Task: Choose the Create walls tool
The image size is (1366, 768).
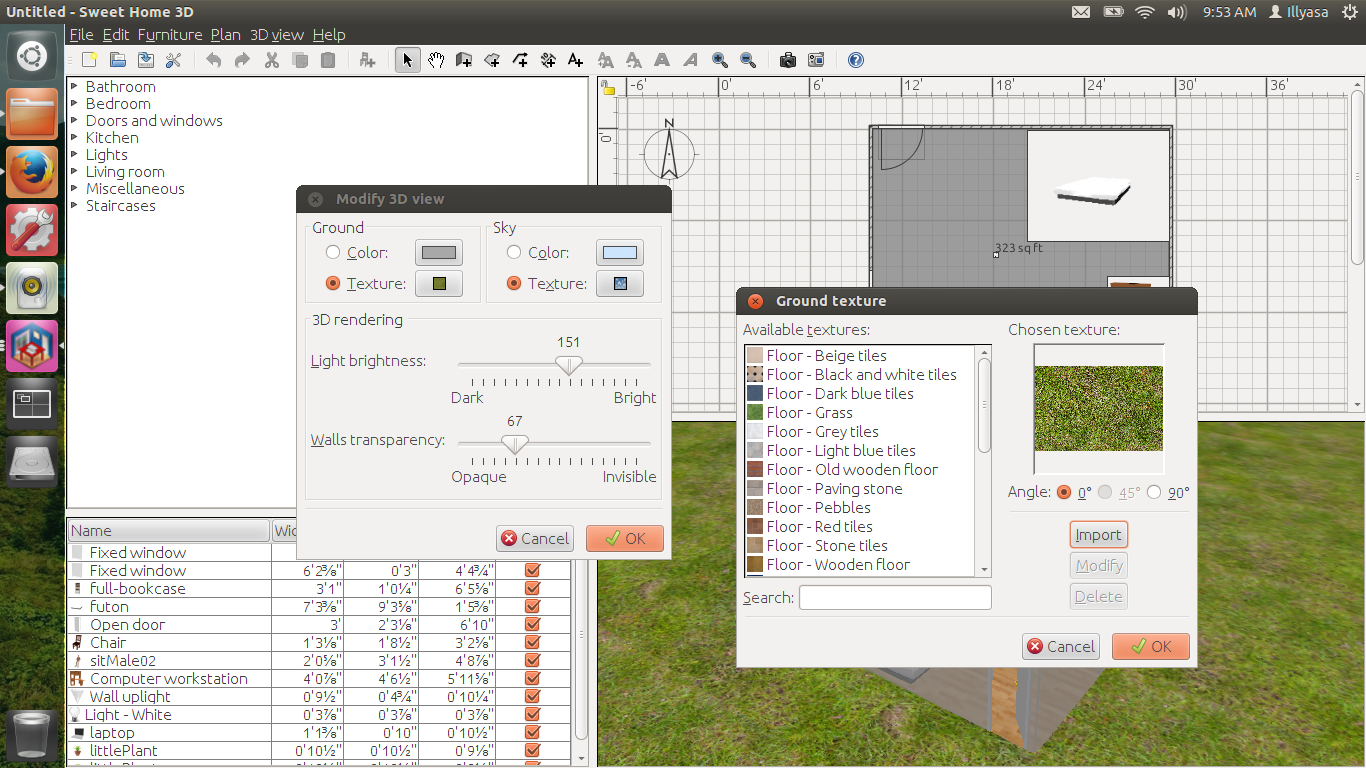Action: 464,60
